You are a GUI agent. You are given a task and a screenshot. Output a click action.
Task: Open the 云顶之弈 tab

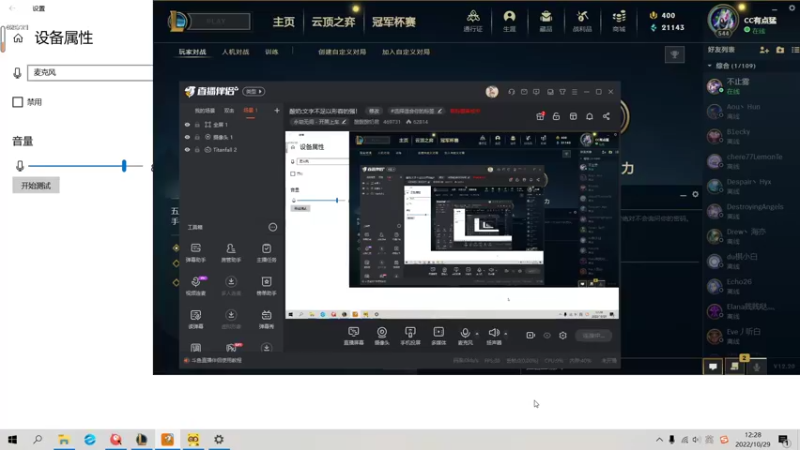click(x=333, y=22)
